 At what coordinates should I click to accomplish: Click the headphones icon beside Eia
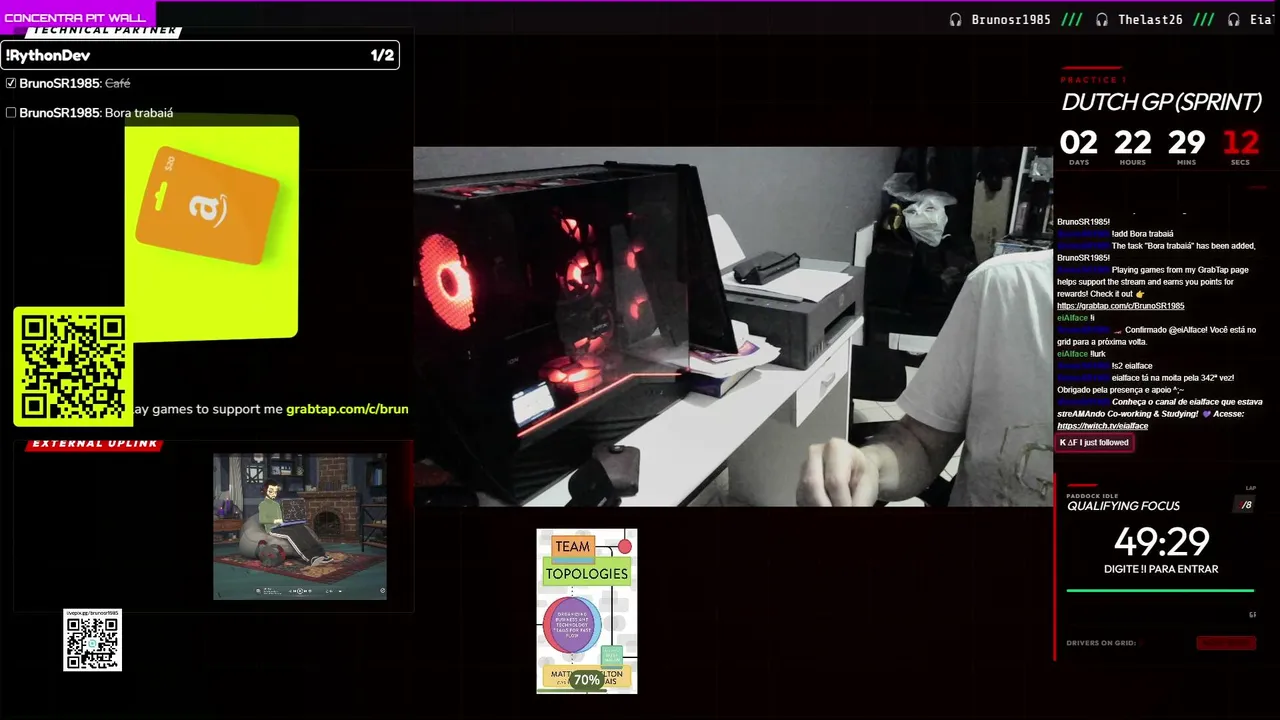click(1234, 20)
